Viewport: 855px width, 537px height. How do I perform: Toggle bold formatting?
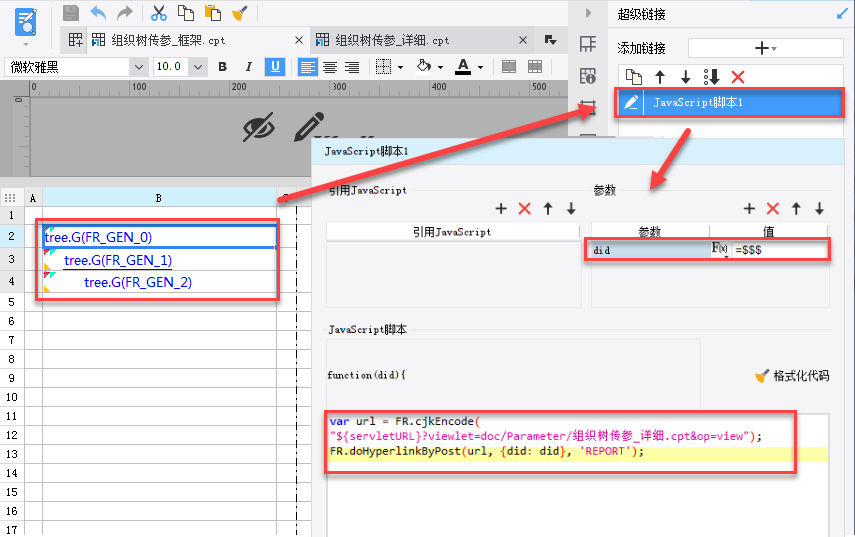222,67
